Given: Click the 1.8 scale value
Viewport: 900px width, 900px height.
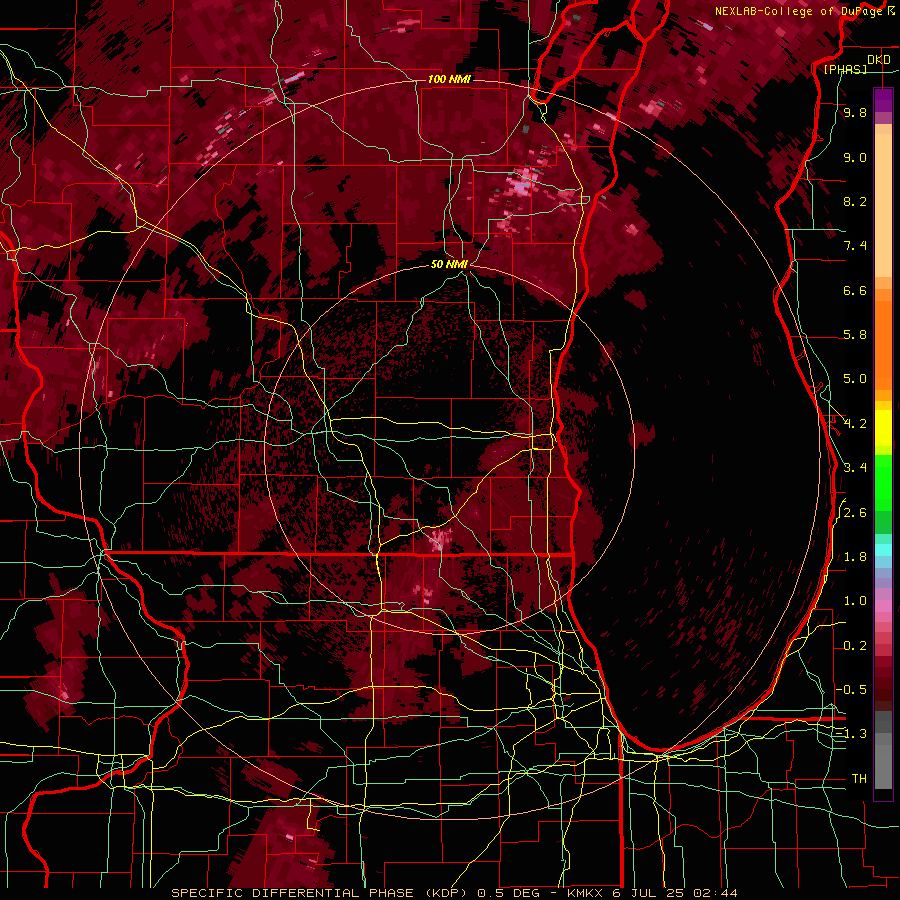Looking at the screenshot, I should tap(855, 557).
